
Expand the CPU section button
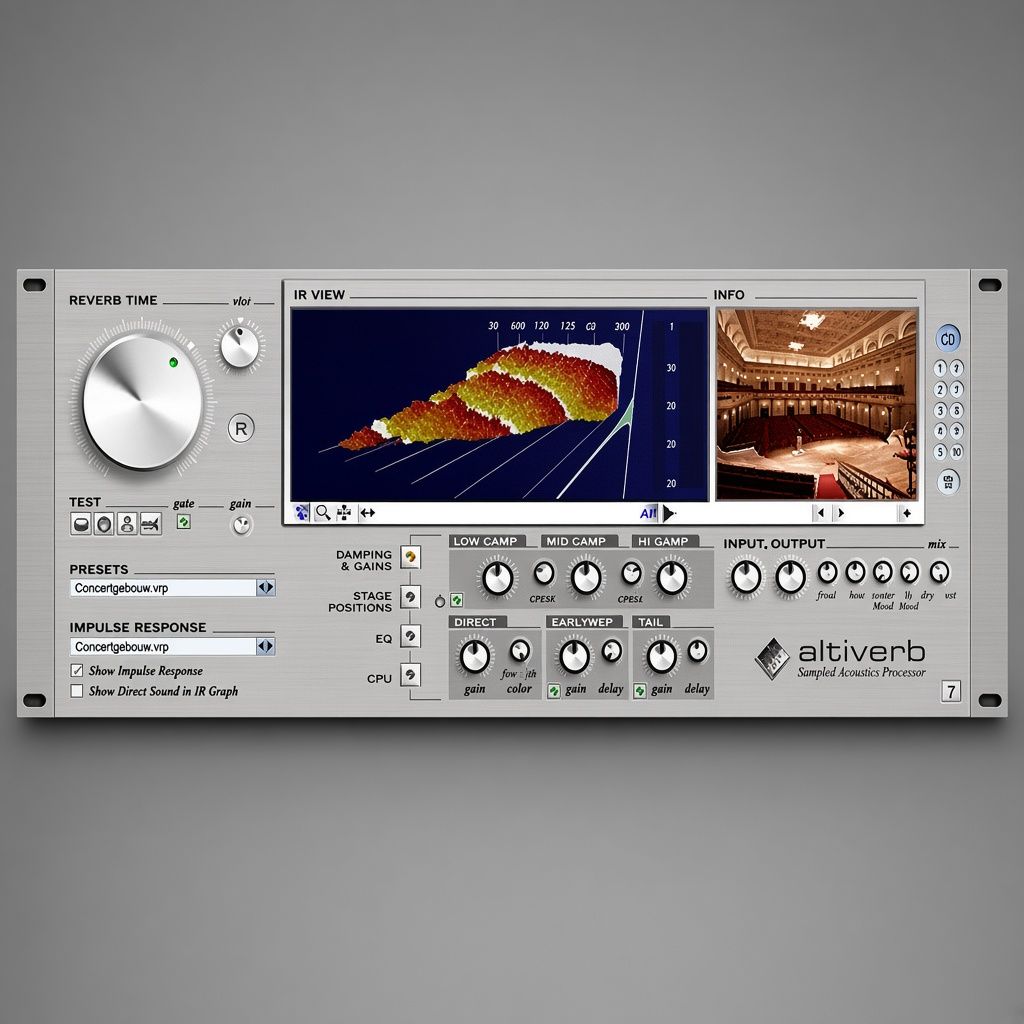coord(410,675)
